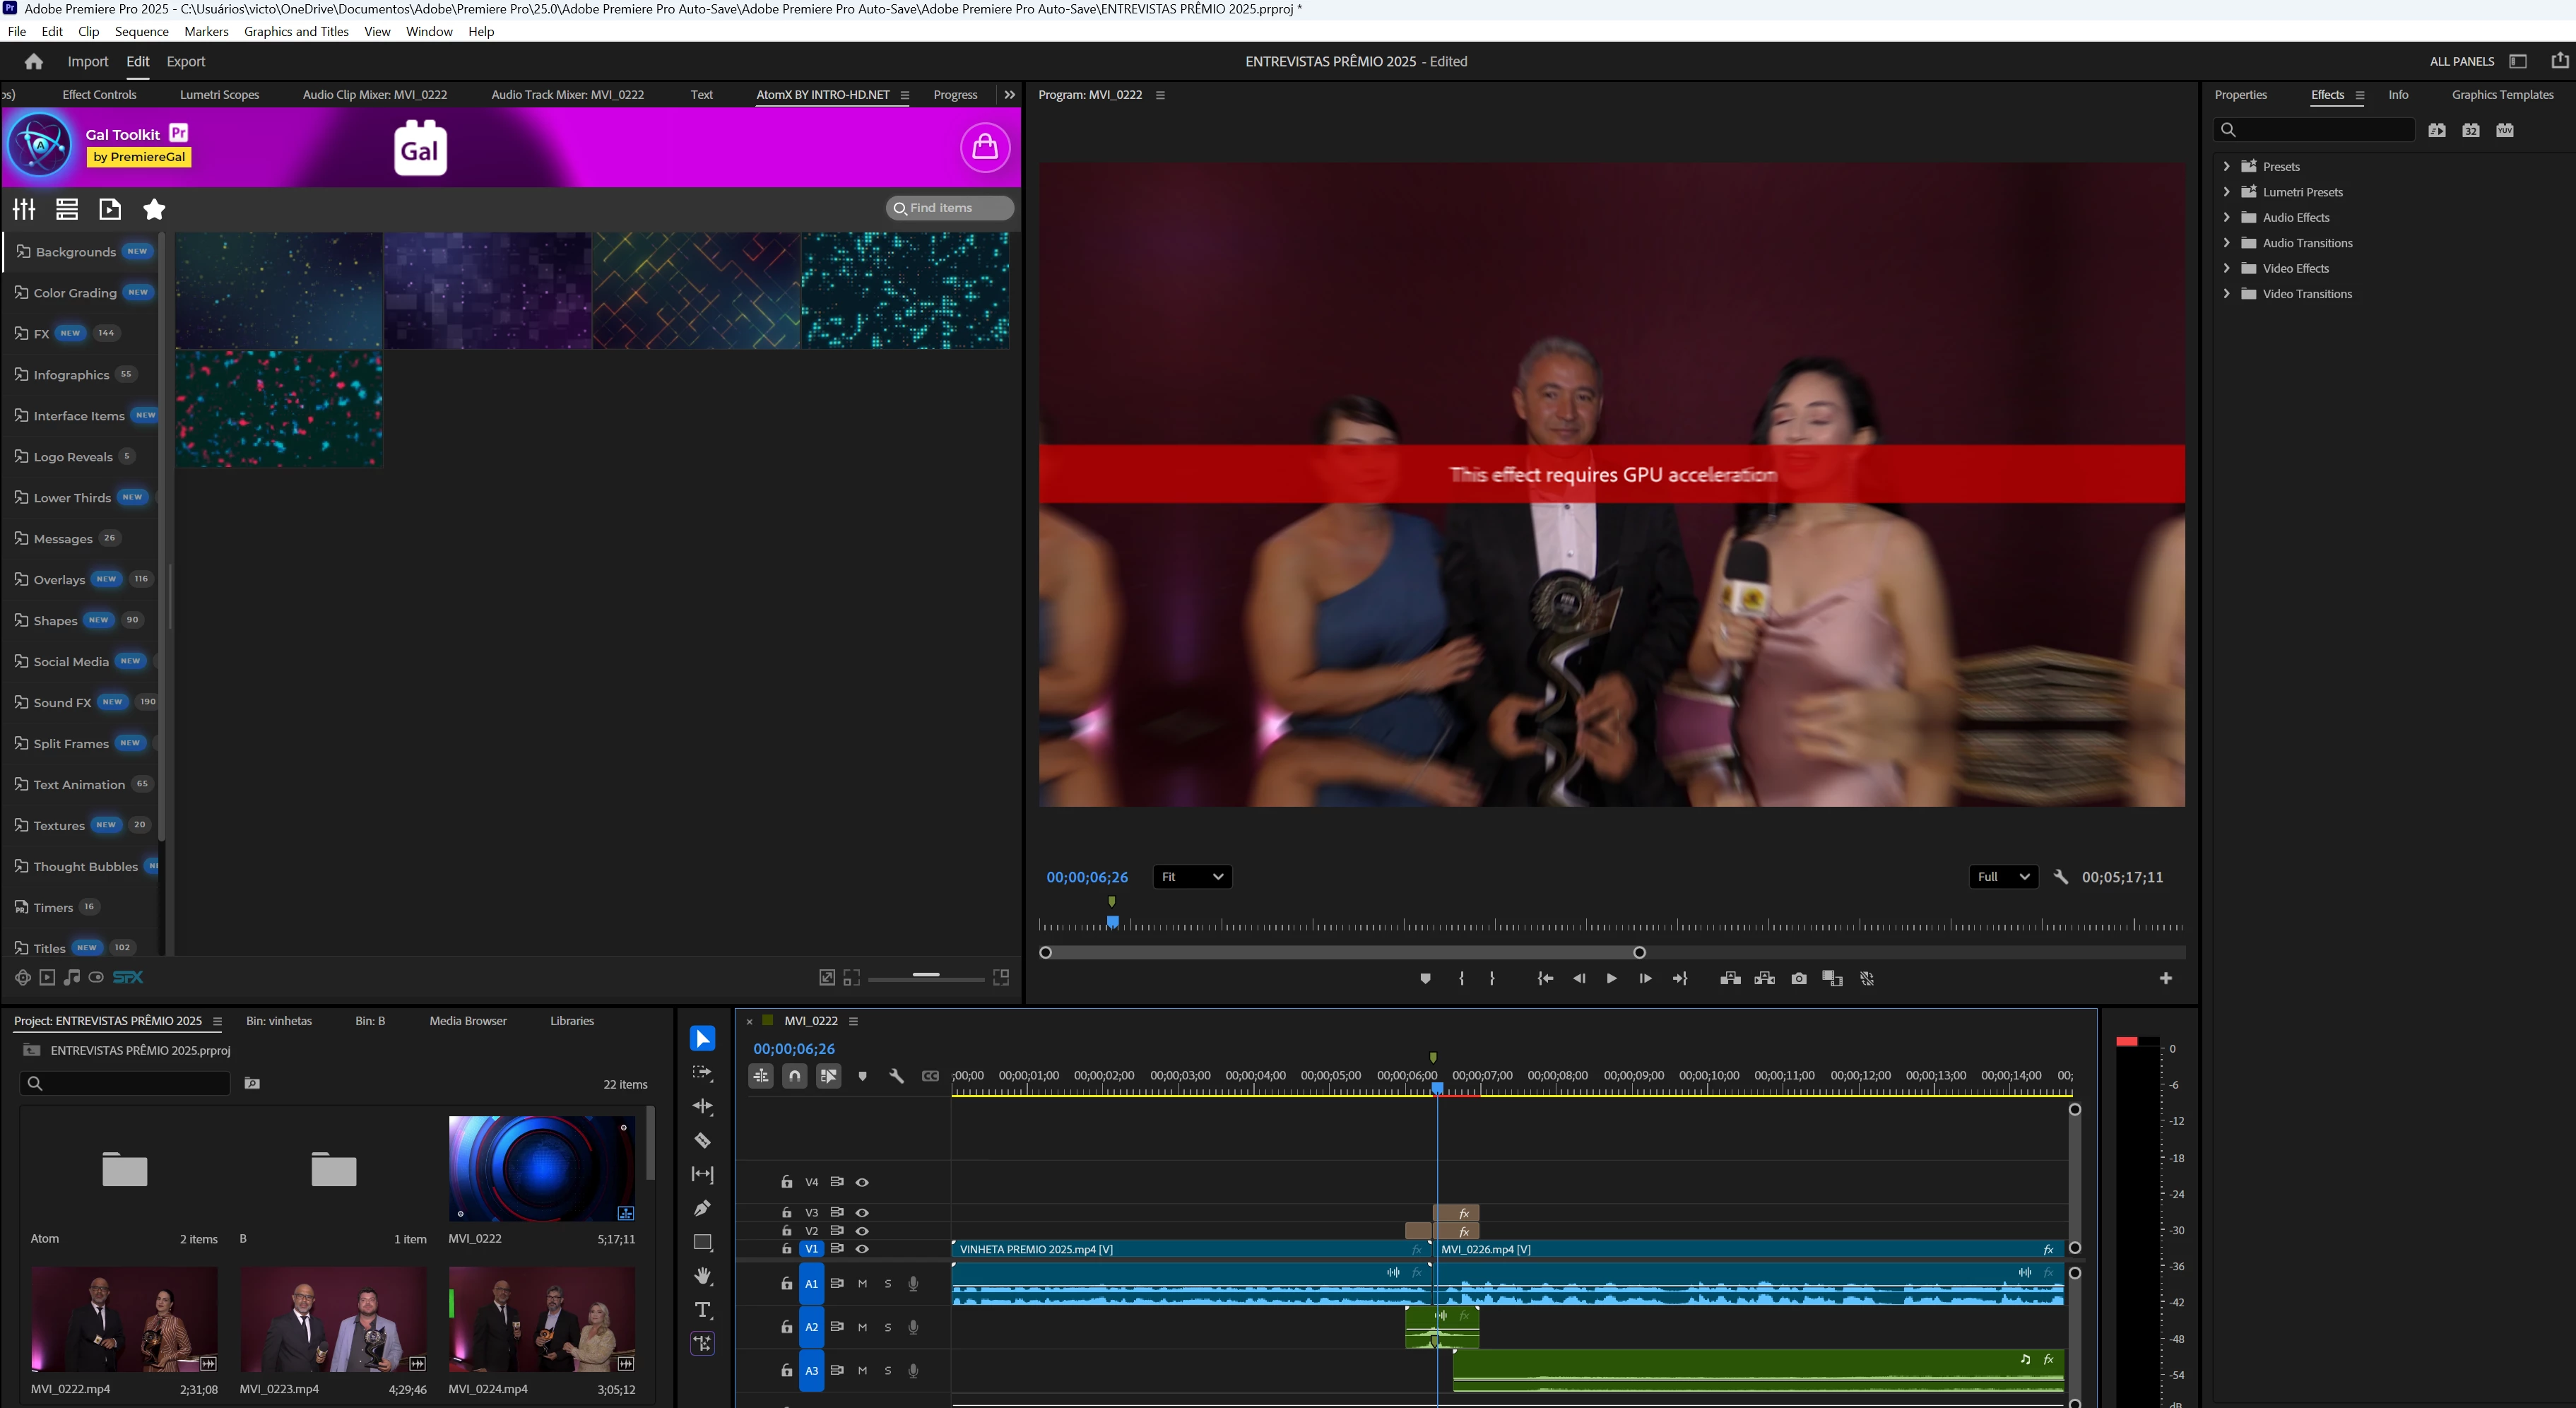
Task: Open the Fit zoom level dropdown
Action: (x=1192, y=877)
